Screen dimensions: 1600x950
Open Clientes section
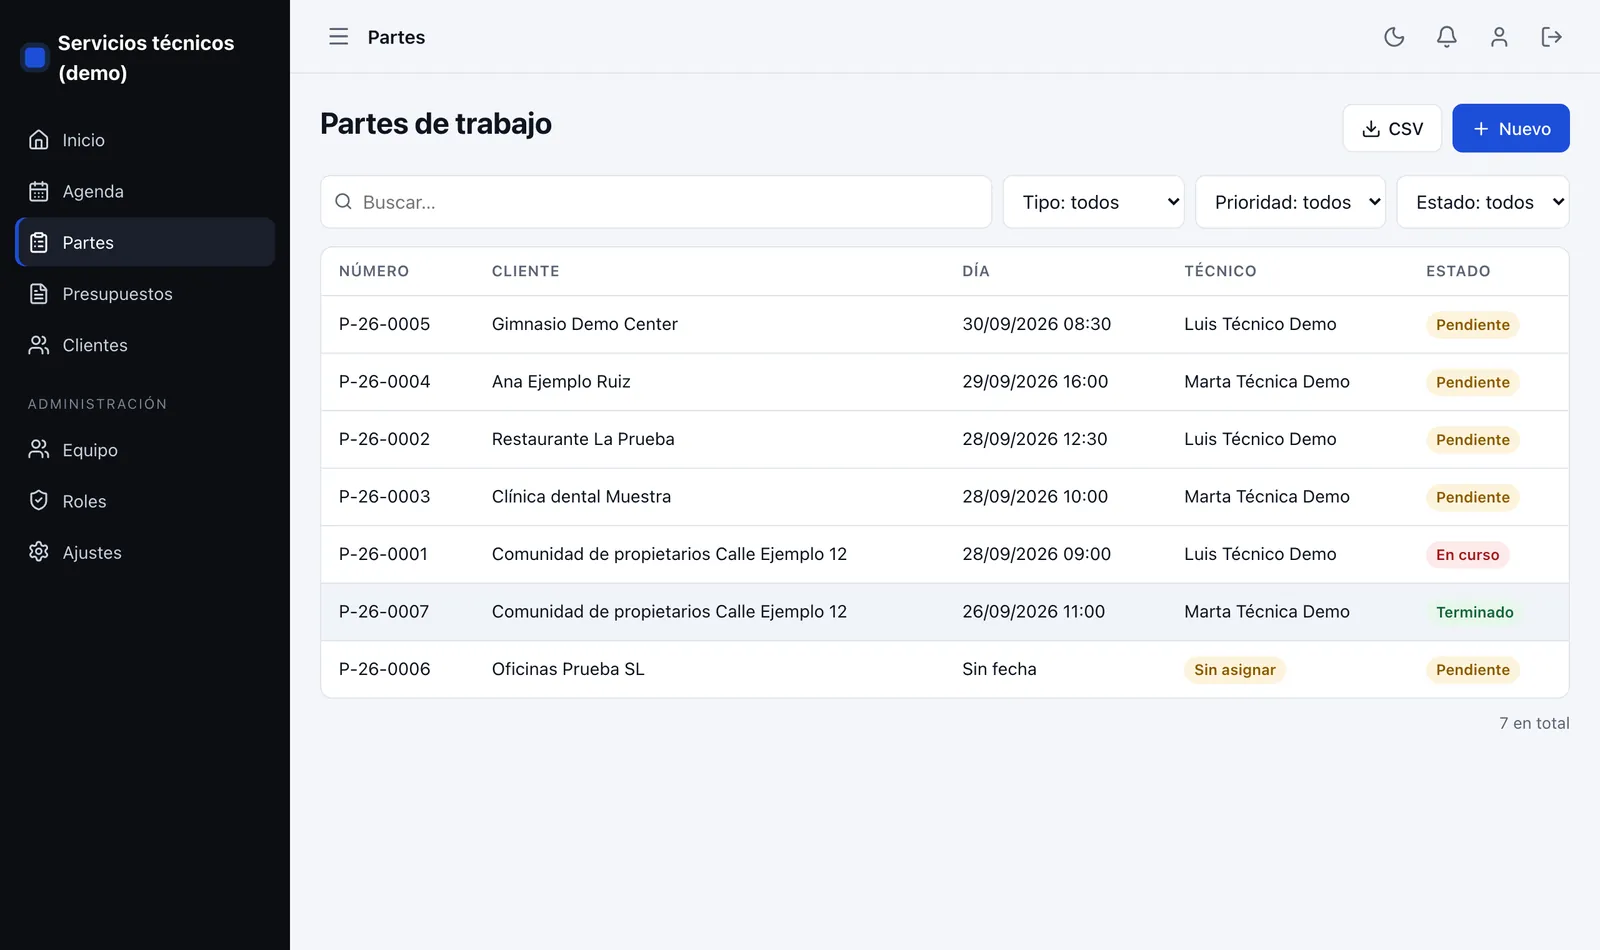coord(145,345)
